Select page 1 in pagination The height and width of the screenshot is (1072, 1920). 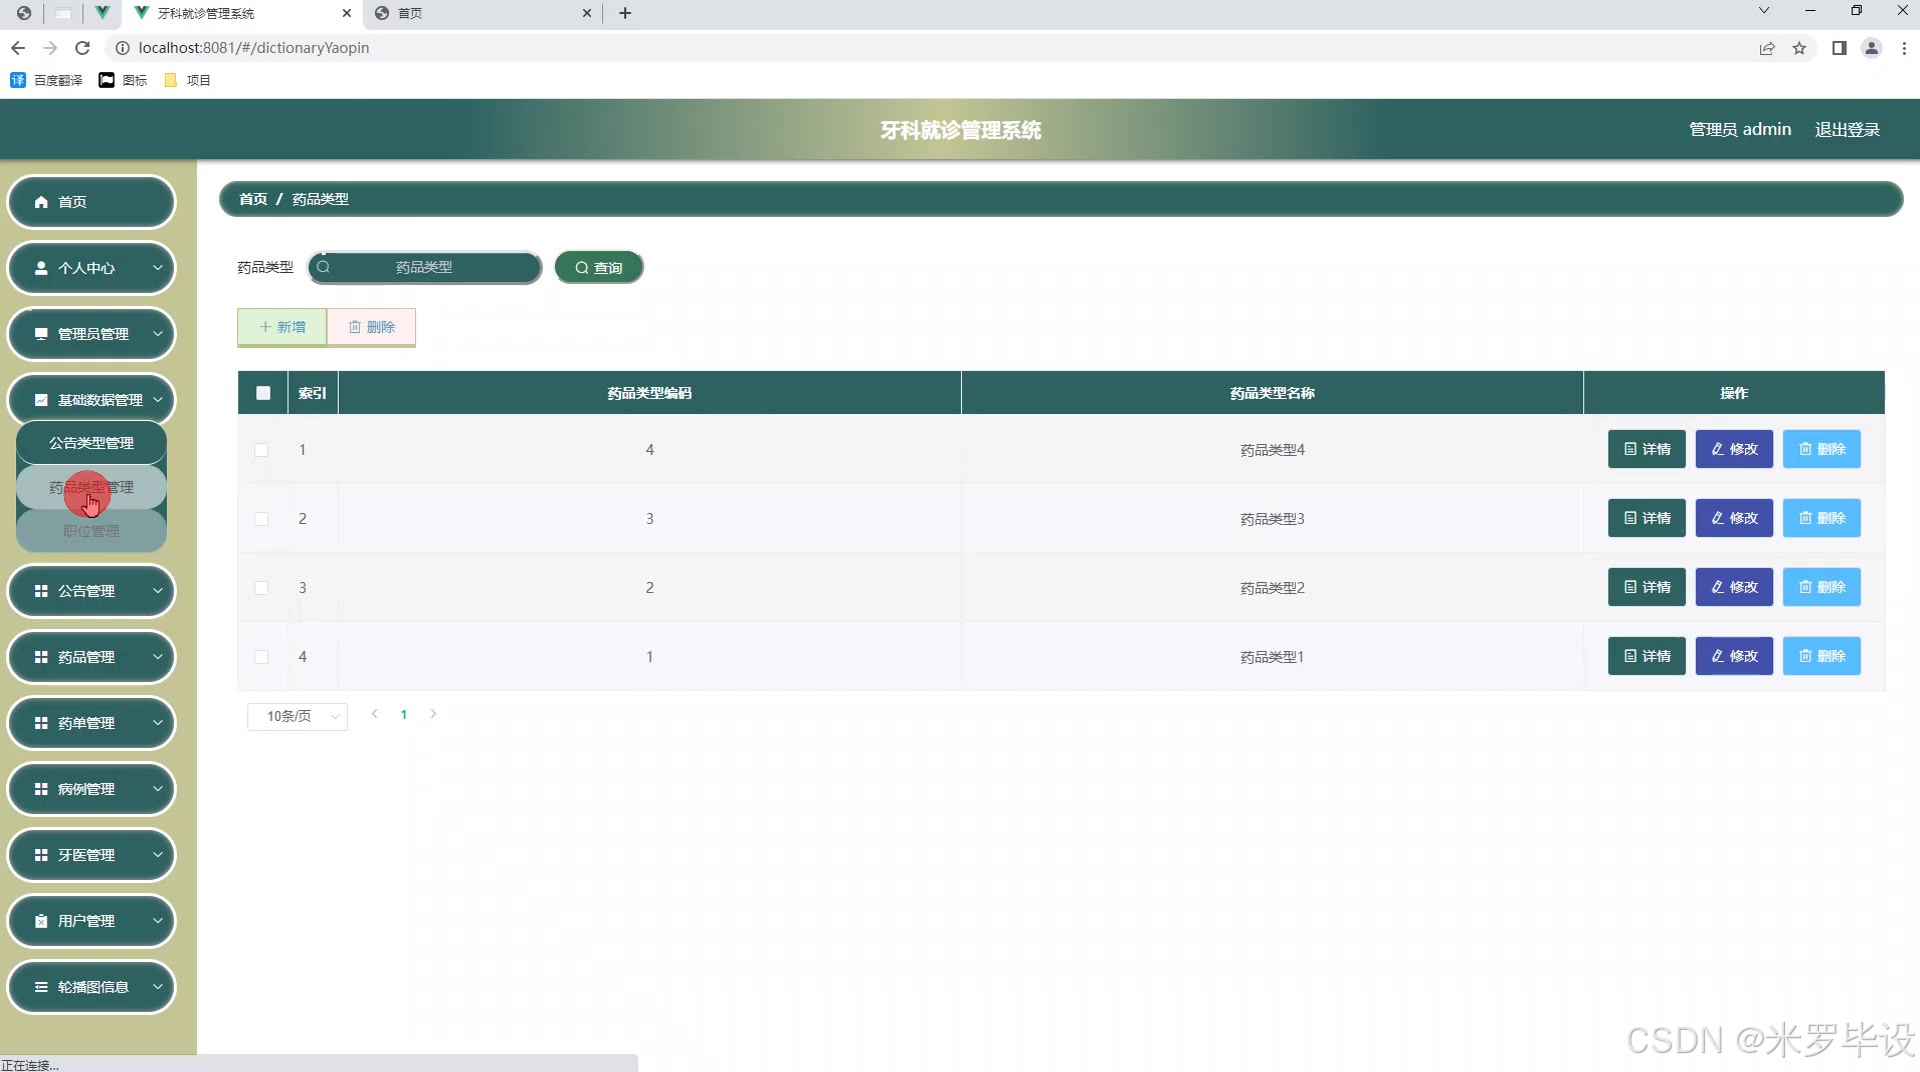404,714
